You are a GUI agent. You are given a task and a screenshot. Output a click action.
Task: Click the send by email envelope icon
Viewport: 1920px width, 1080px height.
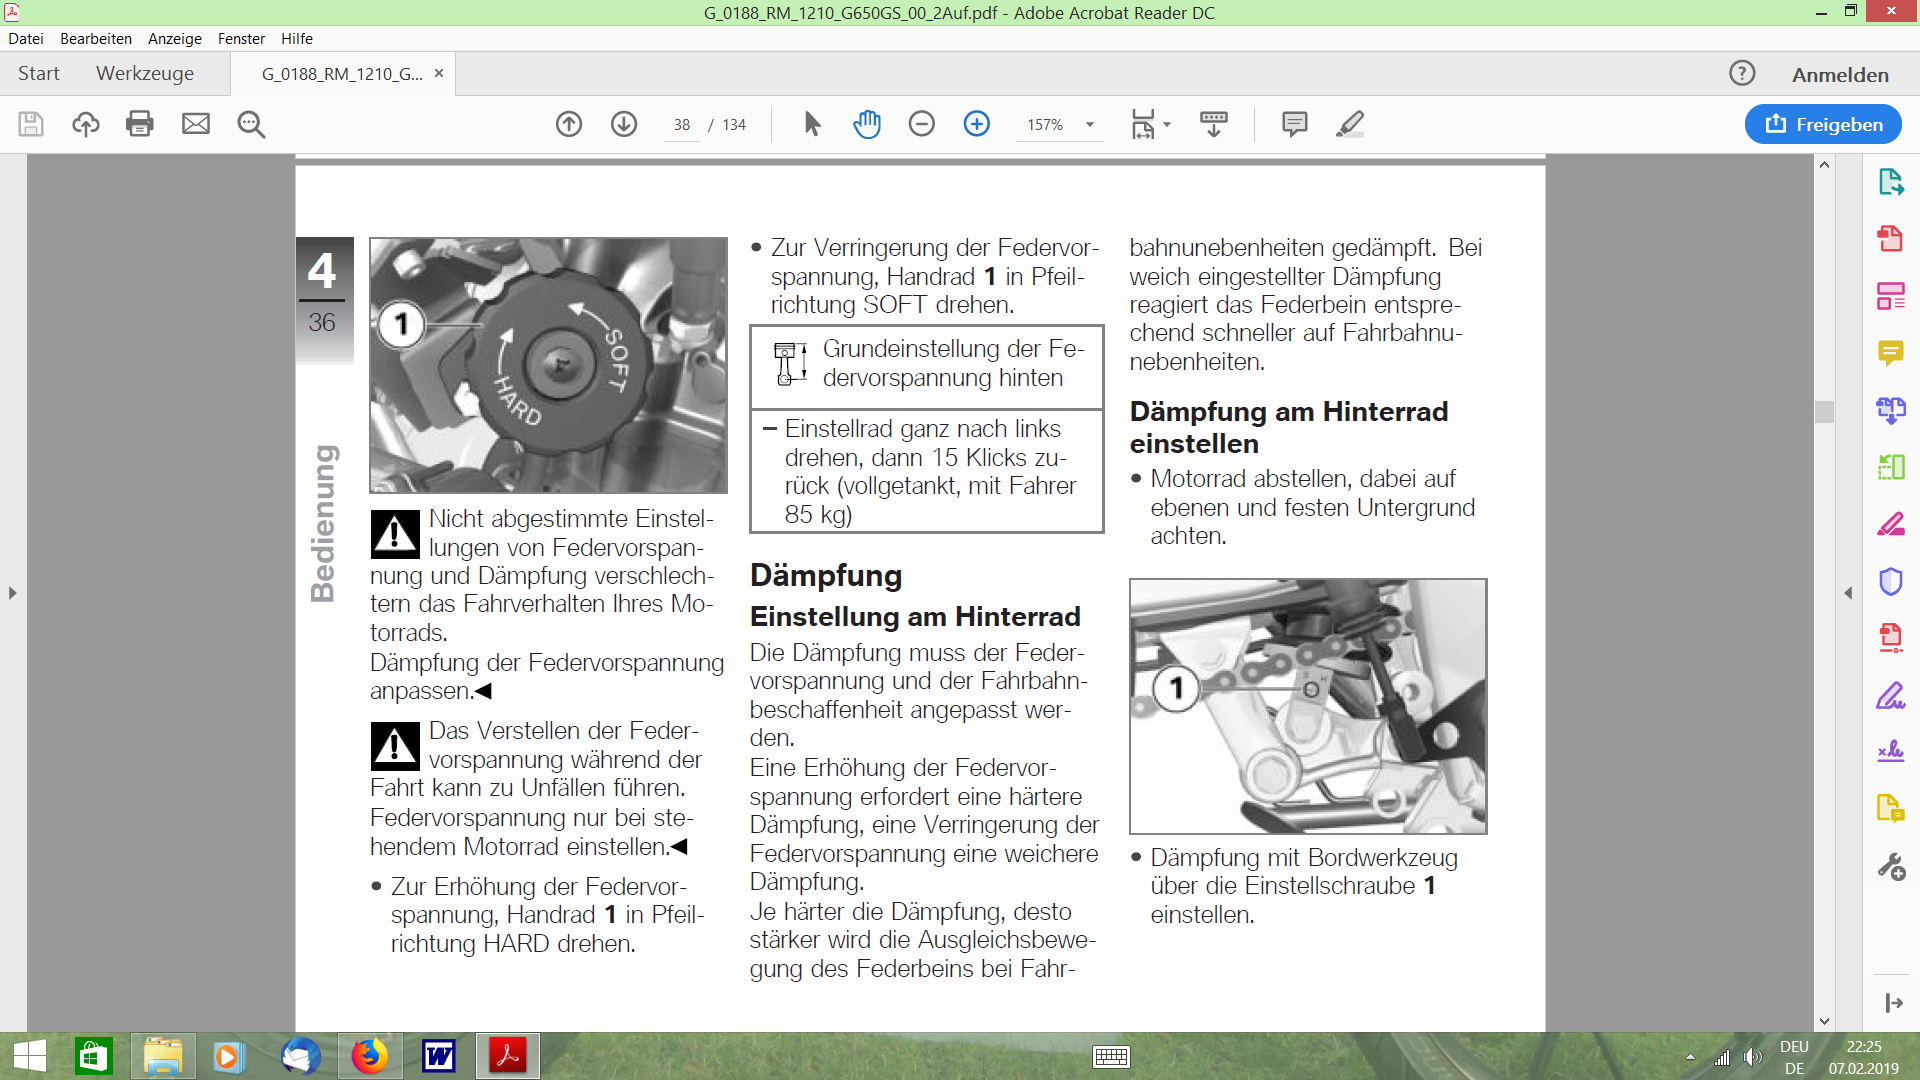[196, 124]
